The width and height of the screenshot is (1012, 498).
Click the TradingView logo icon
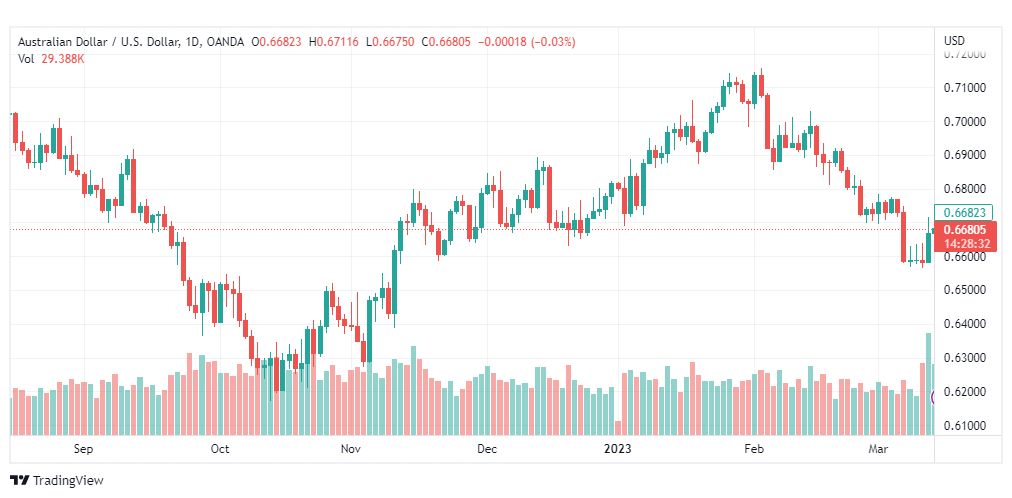[x=20, y=481]
